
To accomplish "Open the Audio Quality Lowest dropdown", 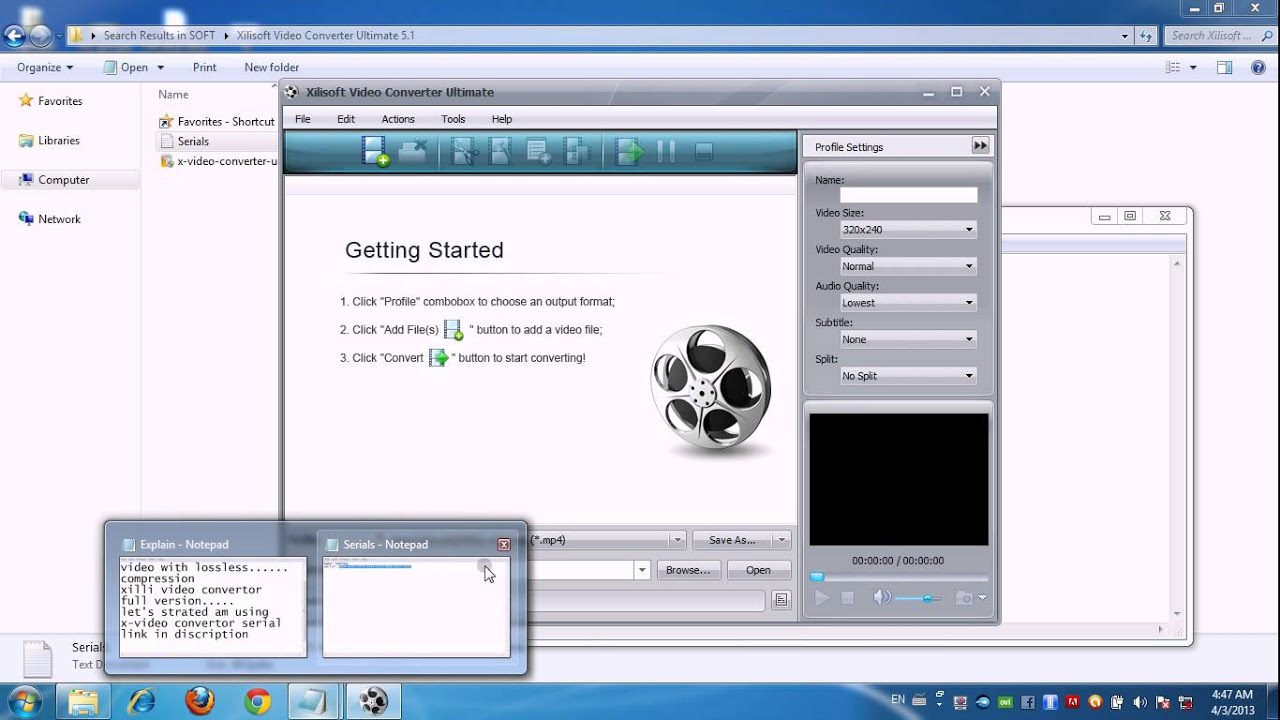I will point(908,302).
